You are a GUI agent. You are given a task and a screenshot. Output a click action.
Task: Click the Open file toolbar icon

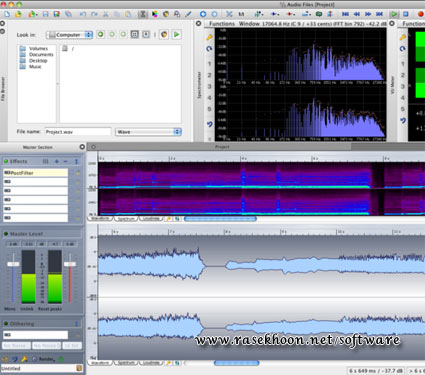pyautogui.click(x=18, y=14)
